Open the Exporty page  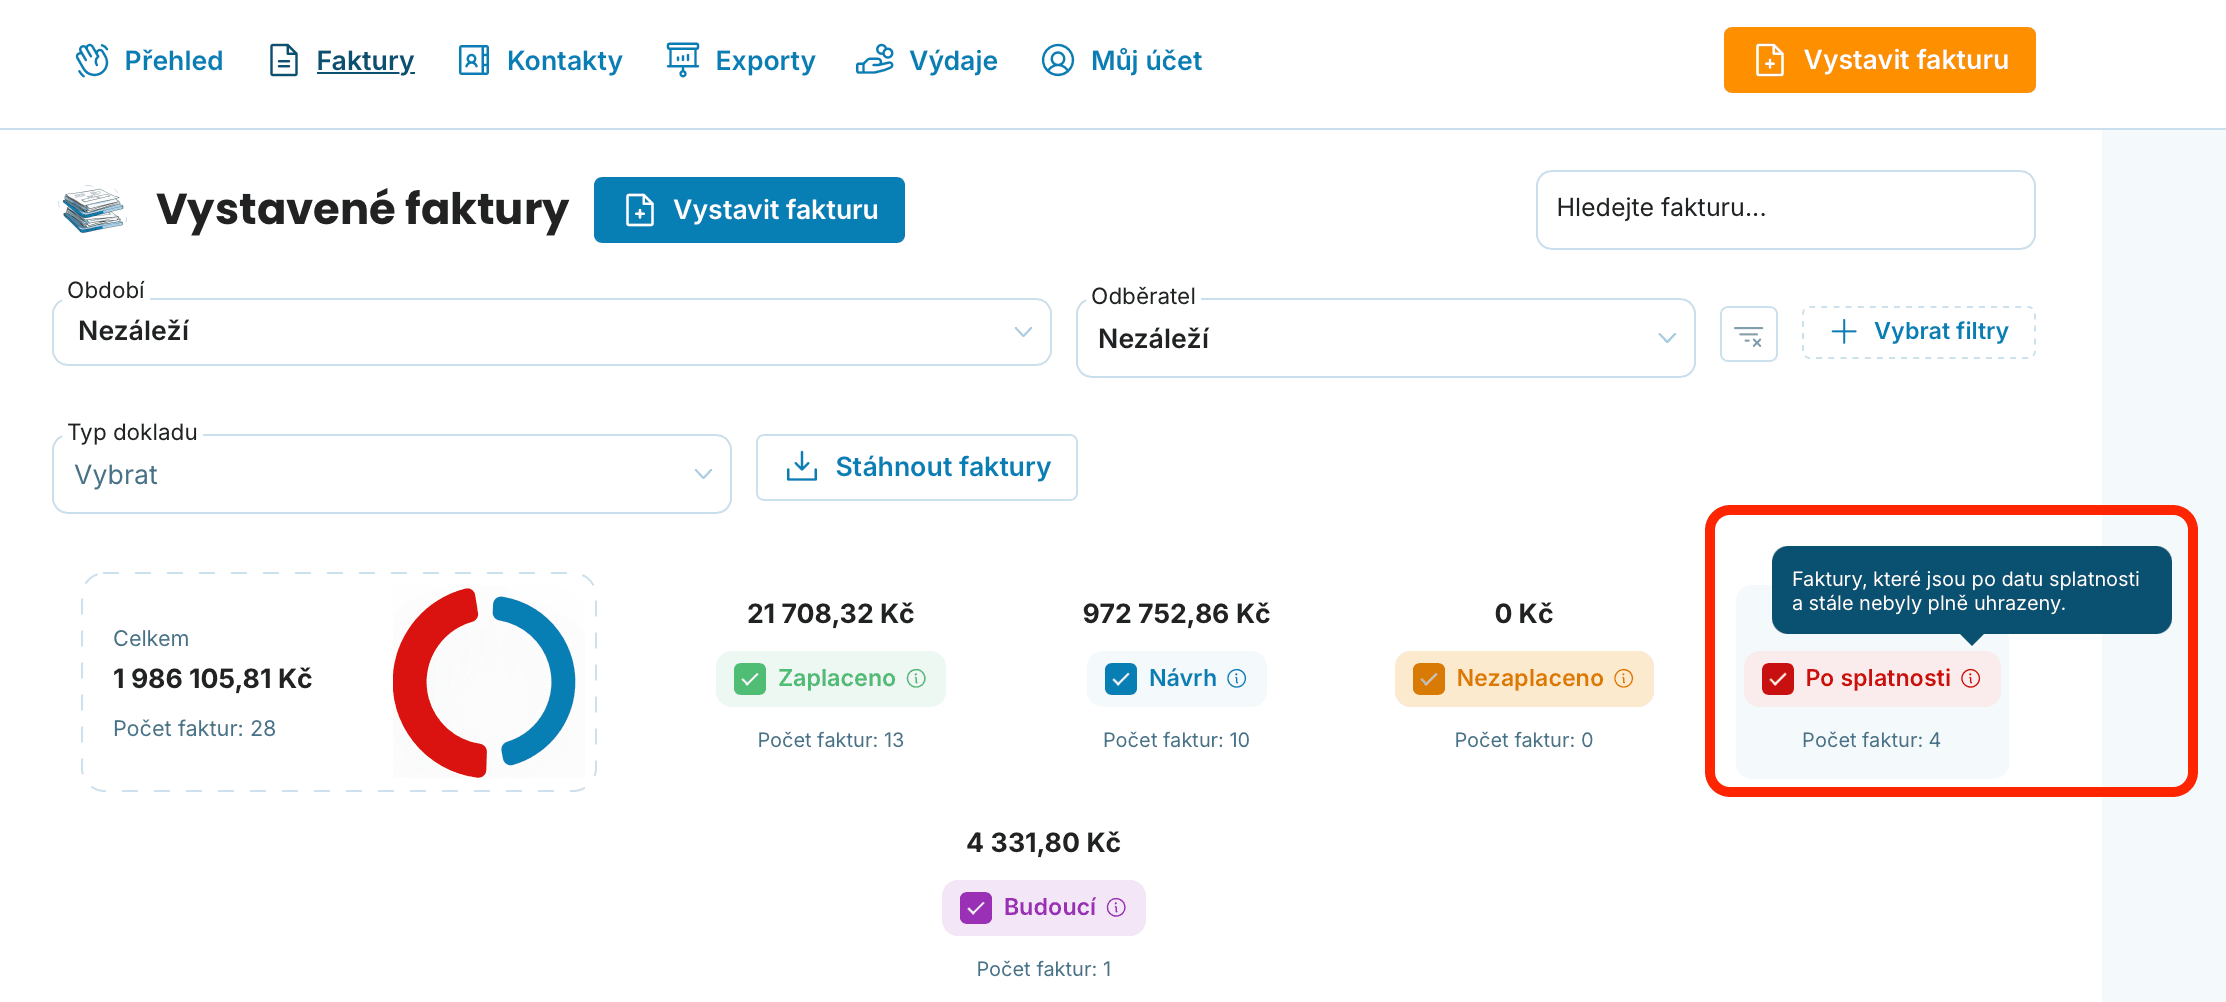(x=741, y=60)
